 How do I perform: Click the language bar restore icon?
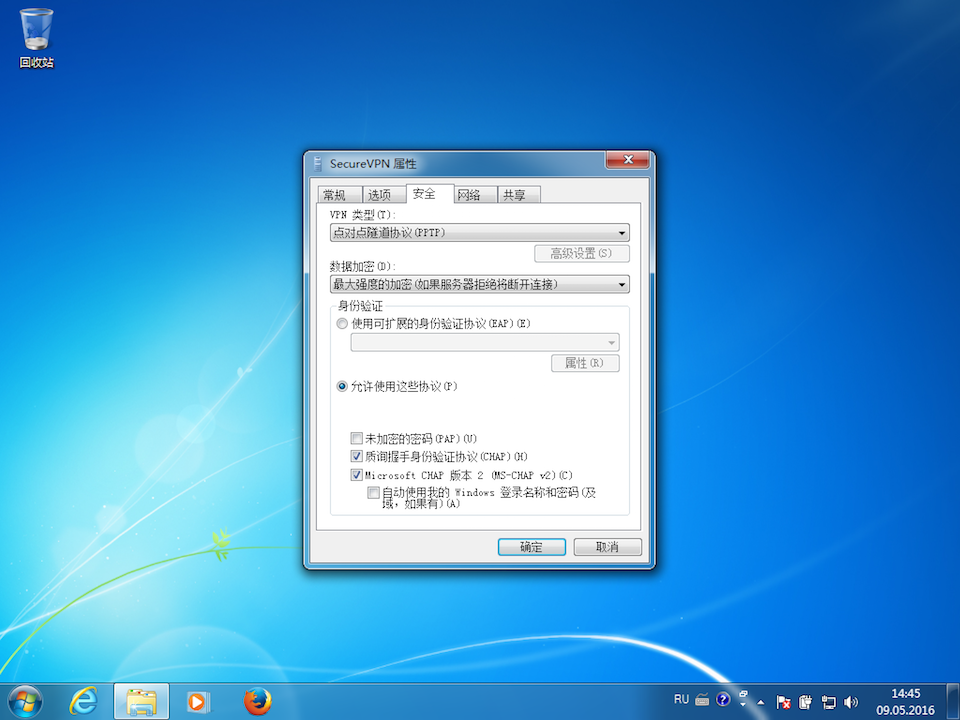tap(743, 694)
